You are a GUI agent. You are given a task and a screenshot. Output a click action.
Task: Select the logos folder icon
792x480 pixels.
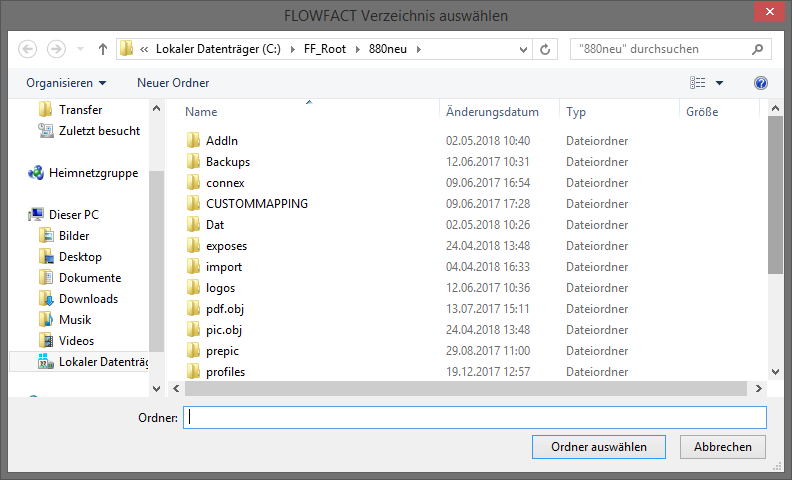(193, 287)
